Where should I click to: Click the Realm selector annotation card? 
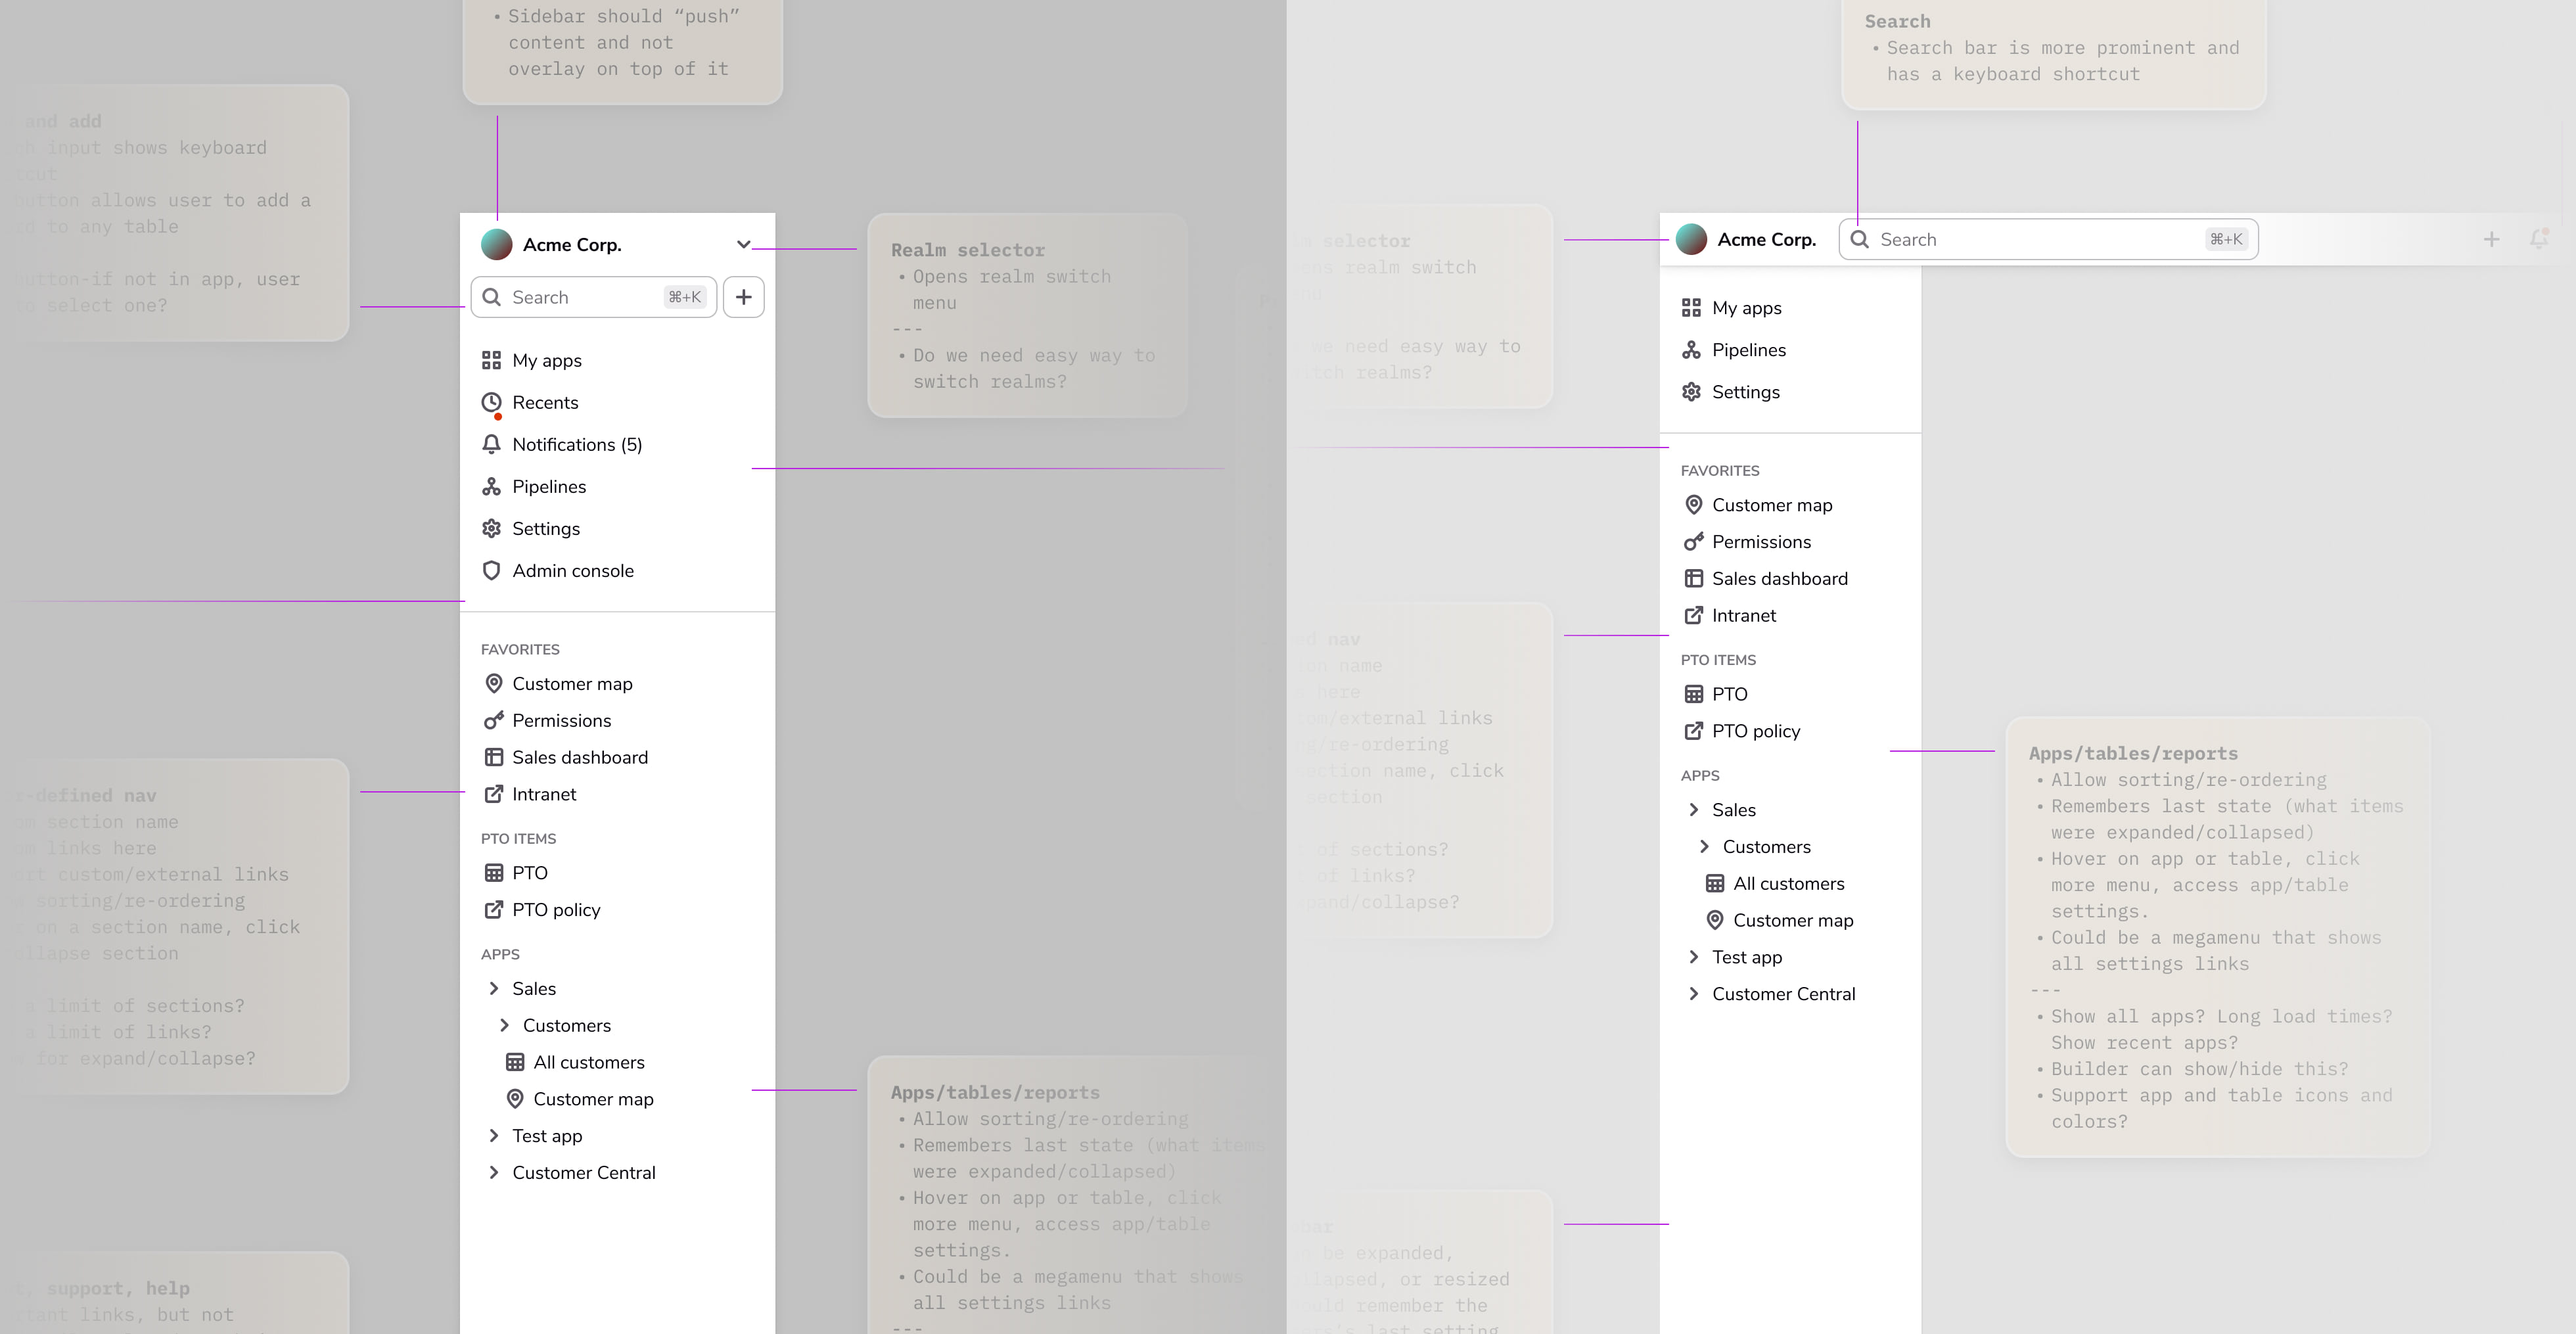(1027, 315)
